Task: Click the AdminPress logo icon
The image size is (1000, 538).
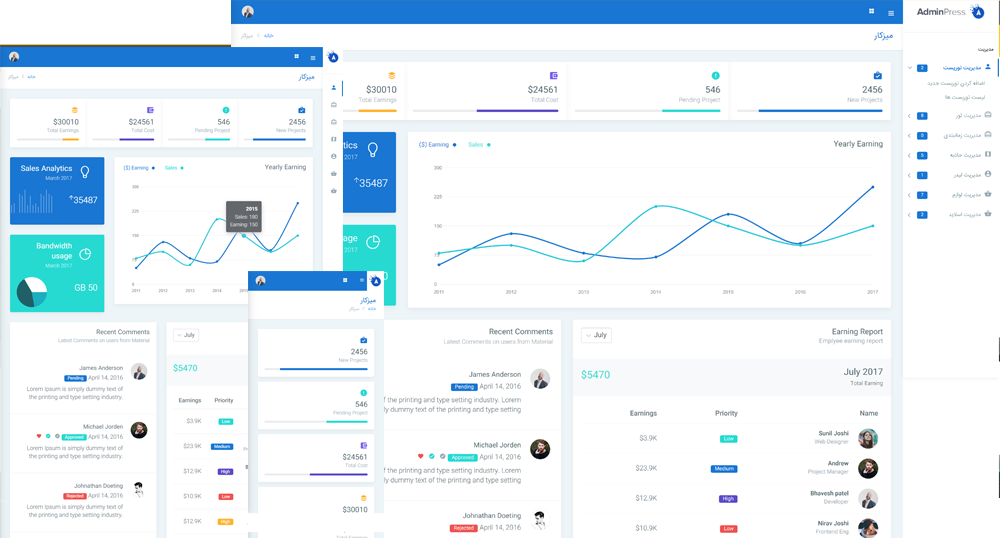Action: point(977,12)
